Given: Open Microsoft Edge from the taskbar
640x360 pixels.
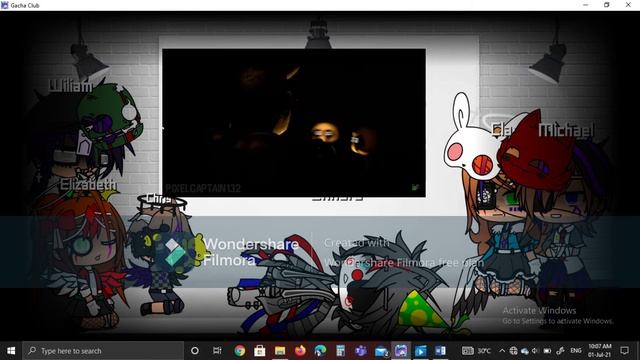Looking at the screenshot, I should [x=320, y=351].
